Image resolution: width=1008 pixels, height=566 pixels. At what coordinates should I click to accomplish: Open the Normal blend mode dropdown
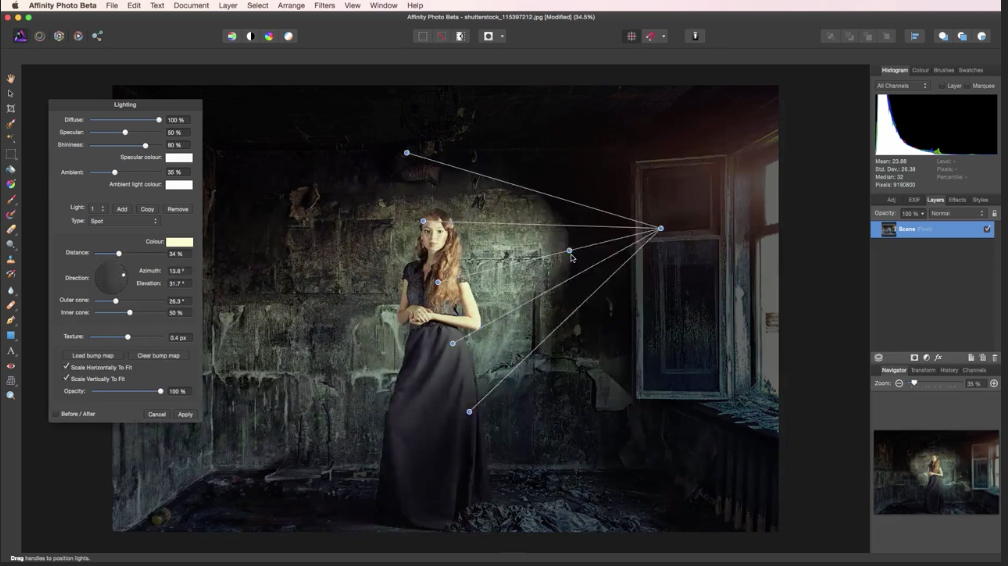957,213
